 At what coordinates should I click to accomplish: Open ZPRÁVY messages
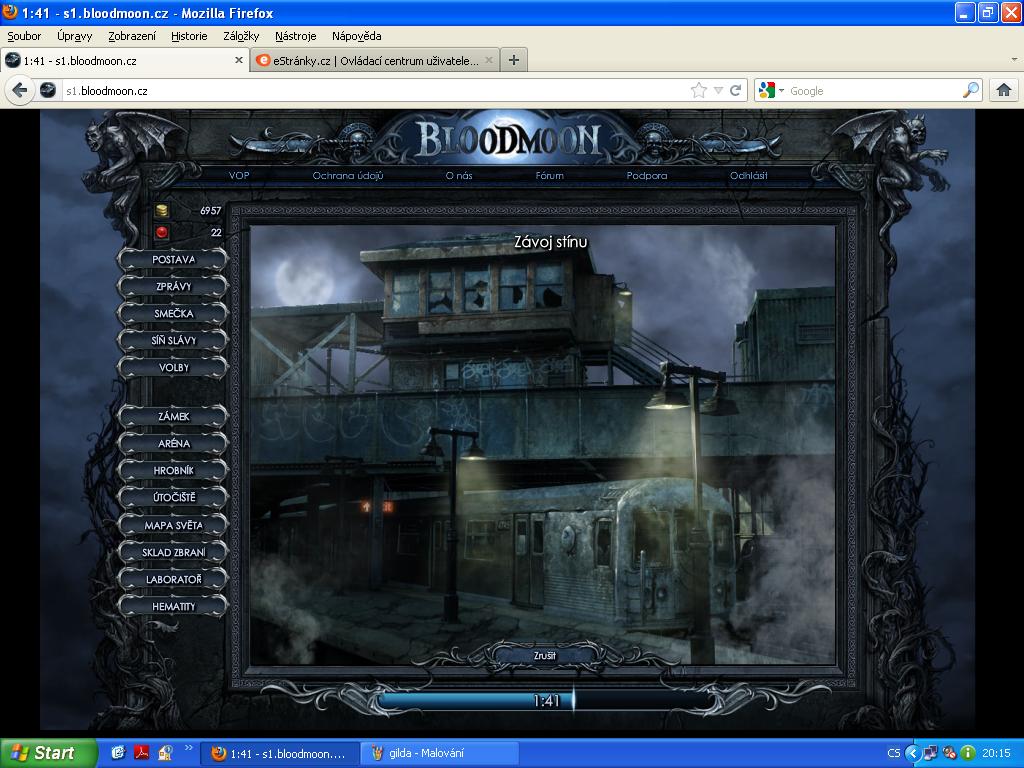(x=173, y=286)
